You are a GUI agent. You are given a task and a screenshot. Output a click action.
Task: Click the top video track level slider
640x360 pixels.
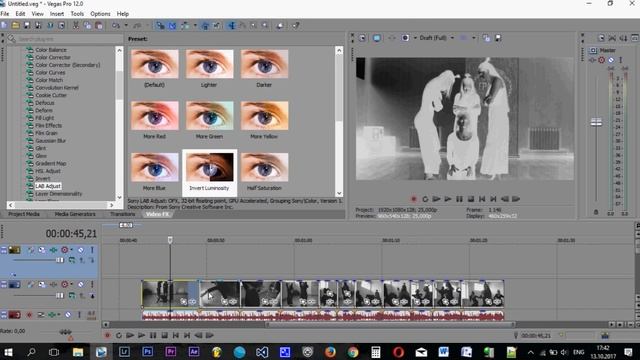60,260
